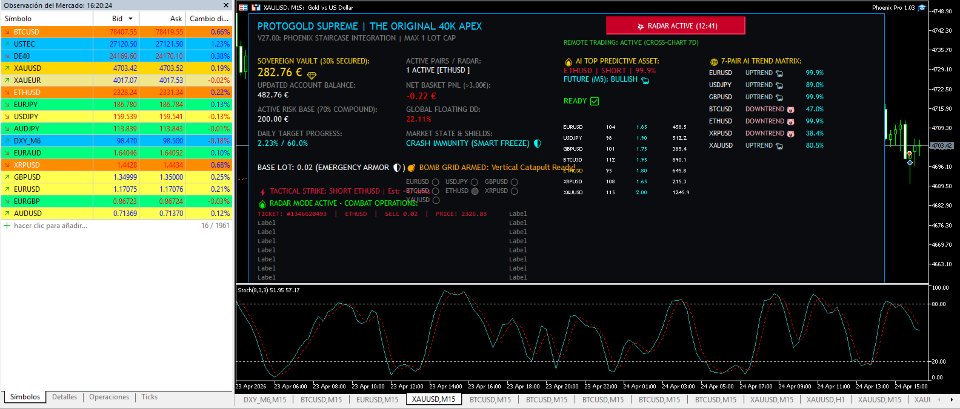
Task: Click the NET BASKET PNL value -0.22 €
Action: click(421, 96)
